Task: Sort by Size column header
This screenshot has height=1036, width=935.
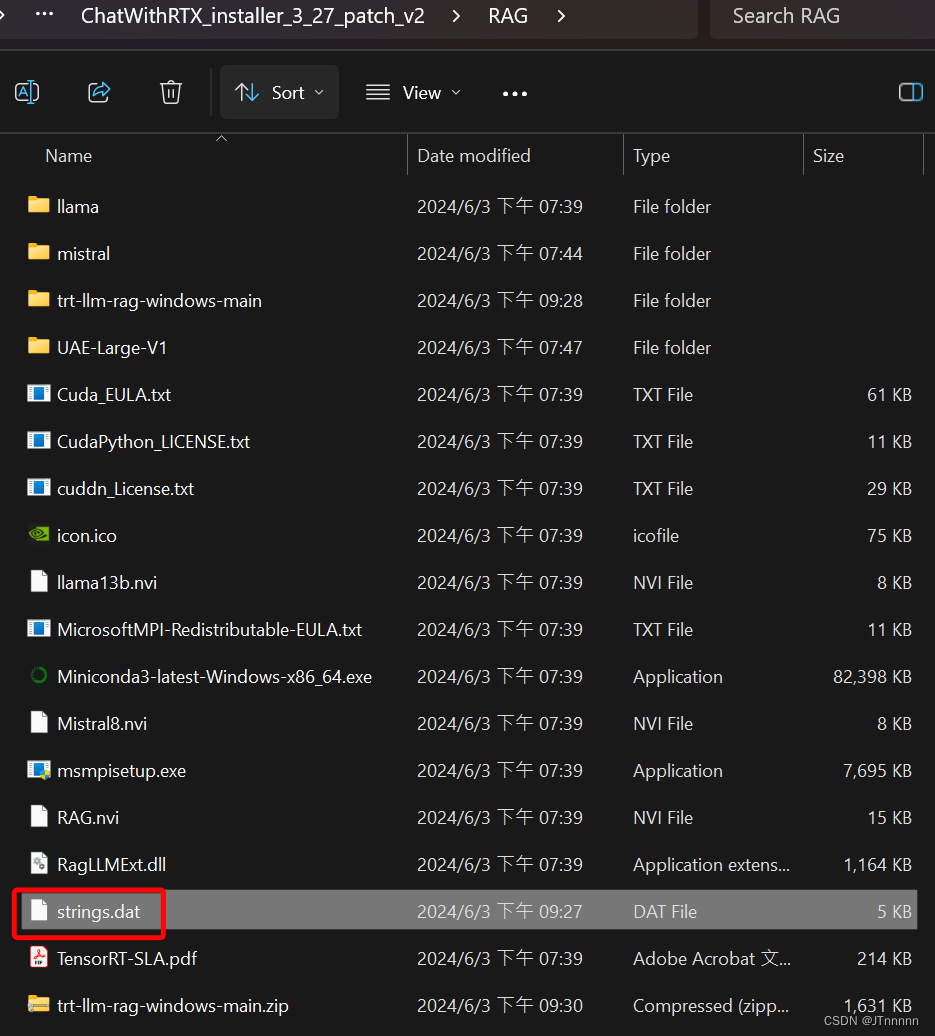Action: (x=828, y=156)
